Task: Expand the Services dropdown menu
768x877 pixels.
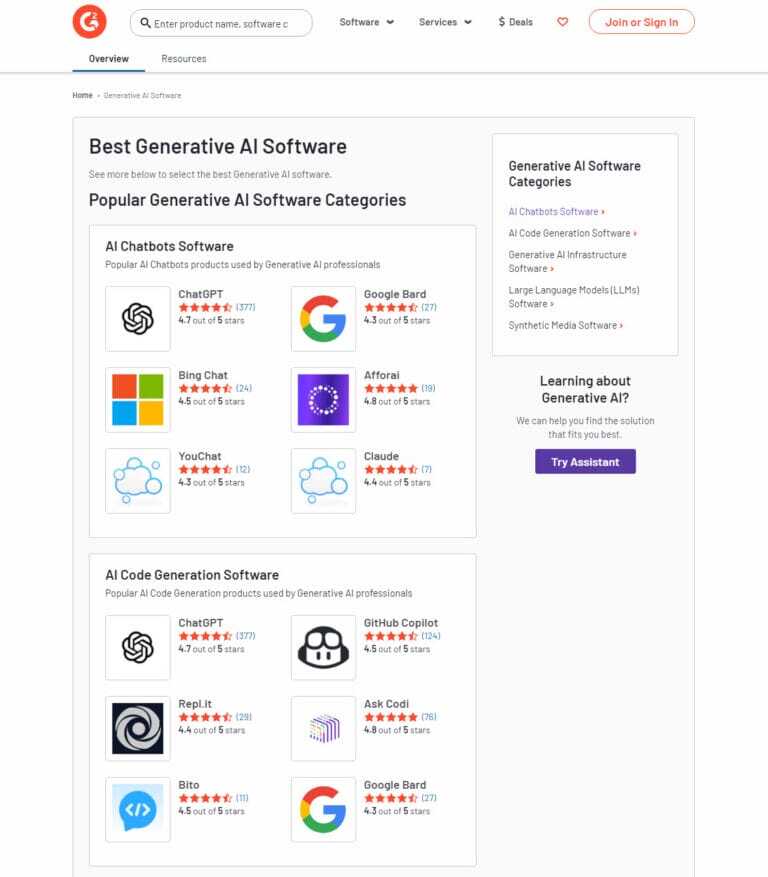Action: (445, 22)
